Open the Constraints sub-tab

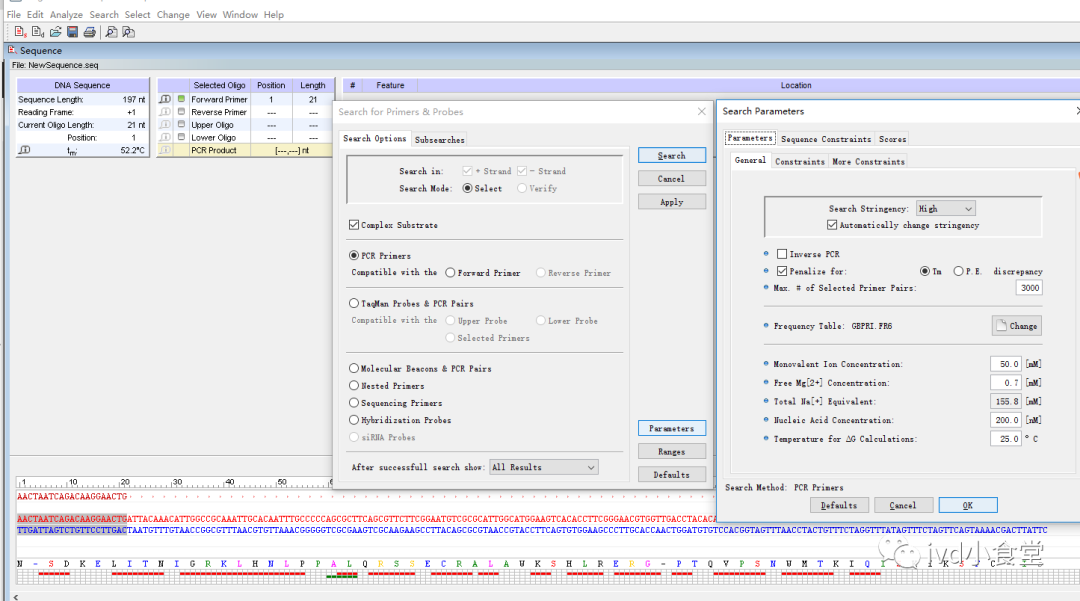(x=800, y=162)
